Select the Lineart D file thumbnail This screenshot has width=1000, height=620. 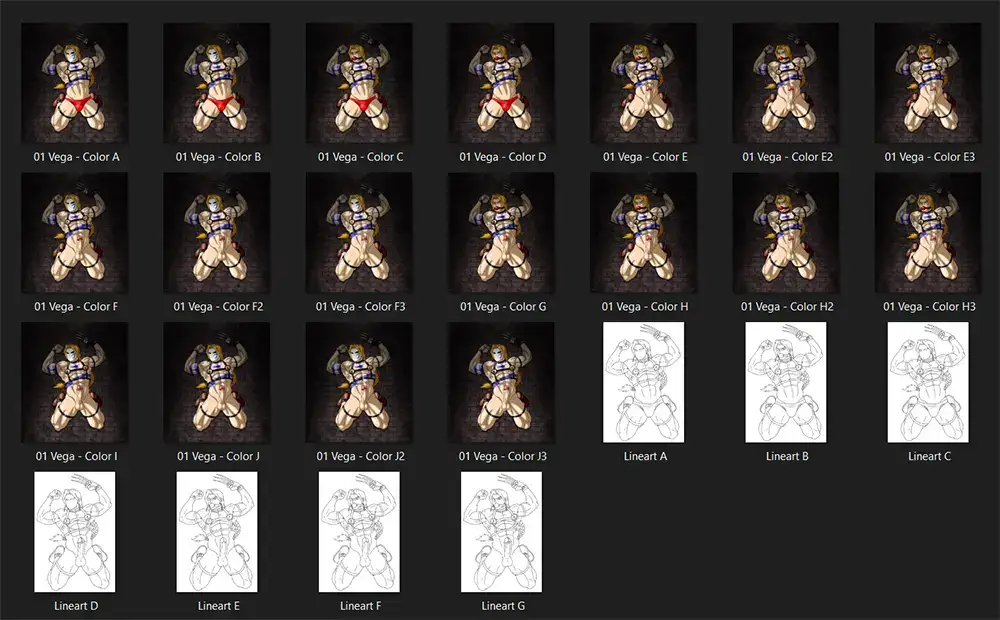(x=77, y=532)
